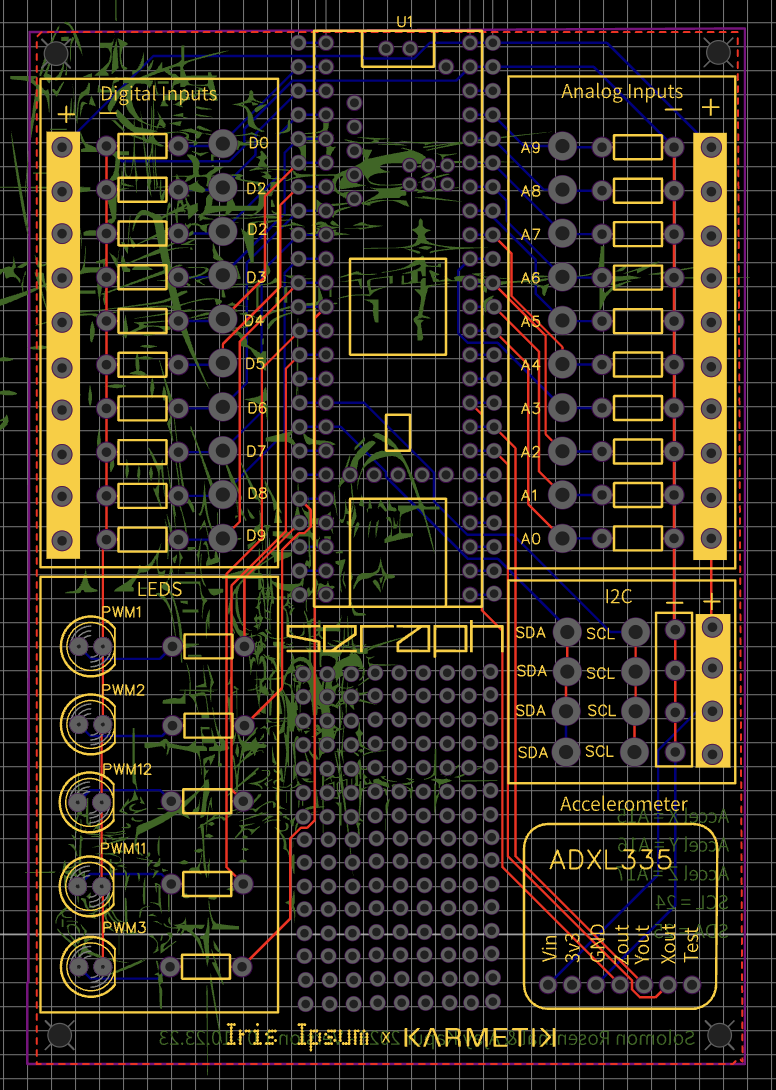This screenshot has width=776, height=1090.
Task: Select the resistor outline in the D0 row
Action: point(143,146)
